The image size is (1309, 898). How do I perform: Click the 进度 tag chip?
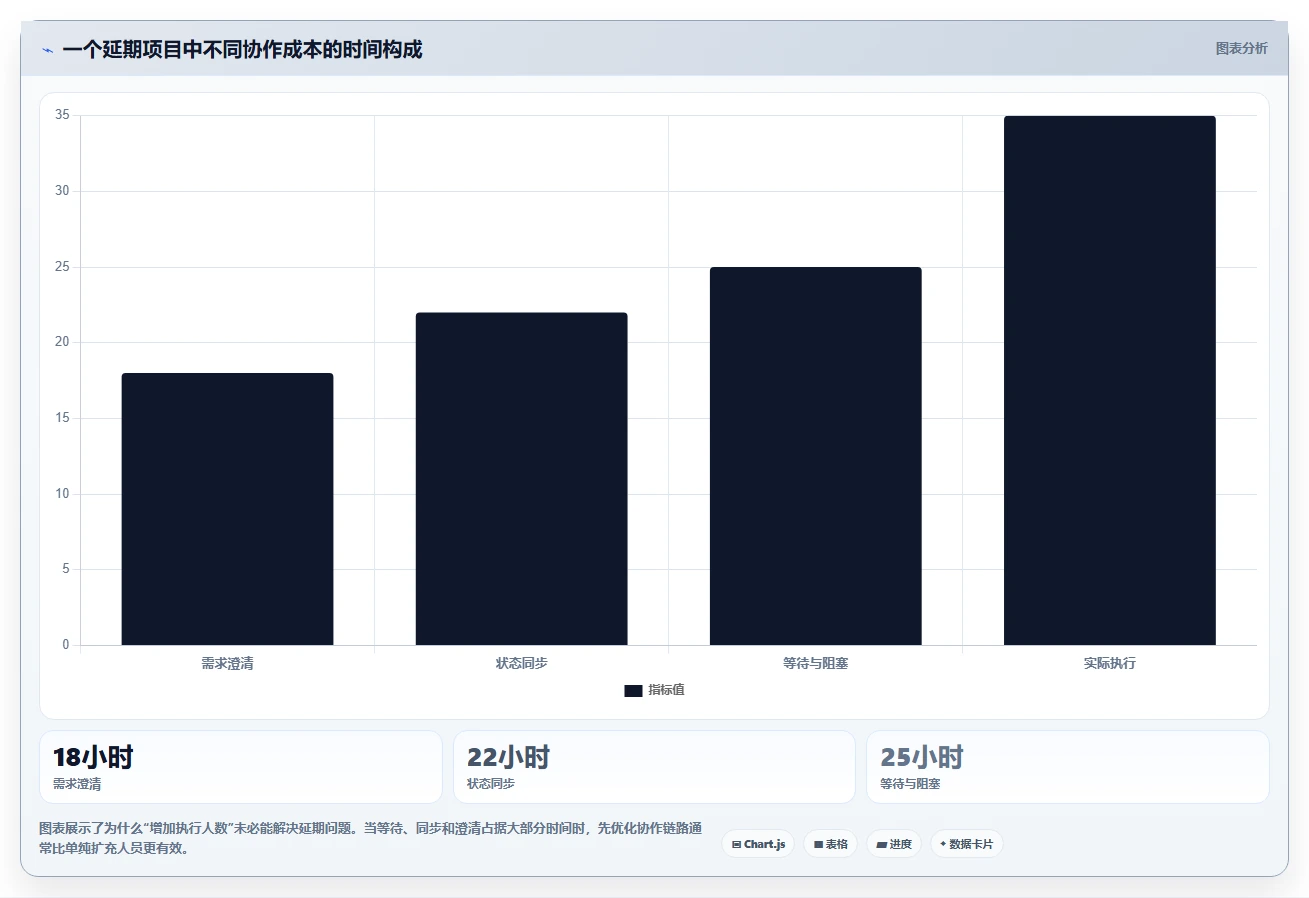pyautogui.click(x=893, y=844)
